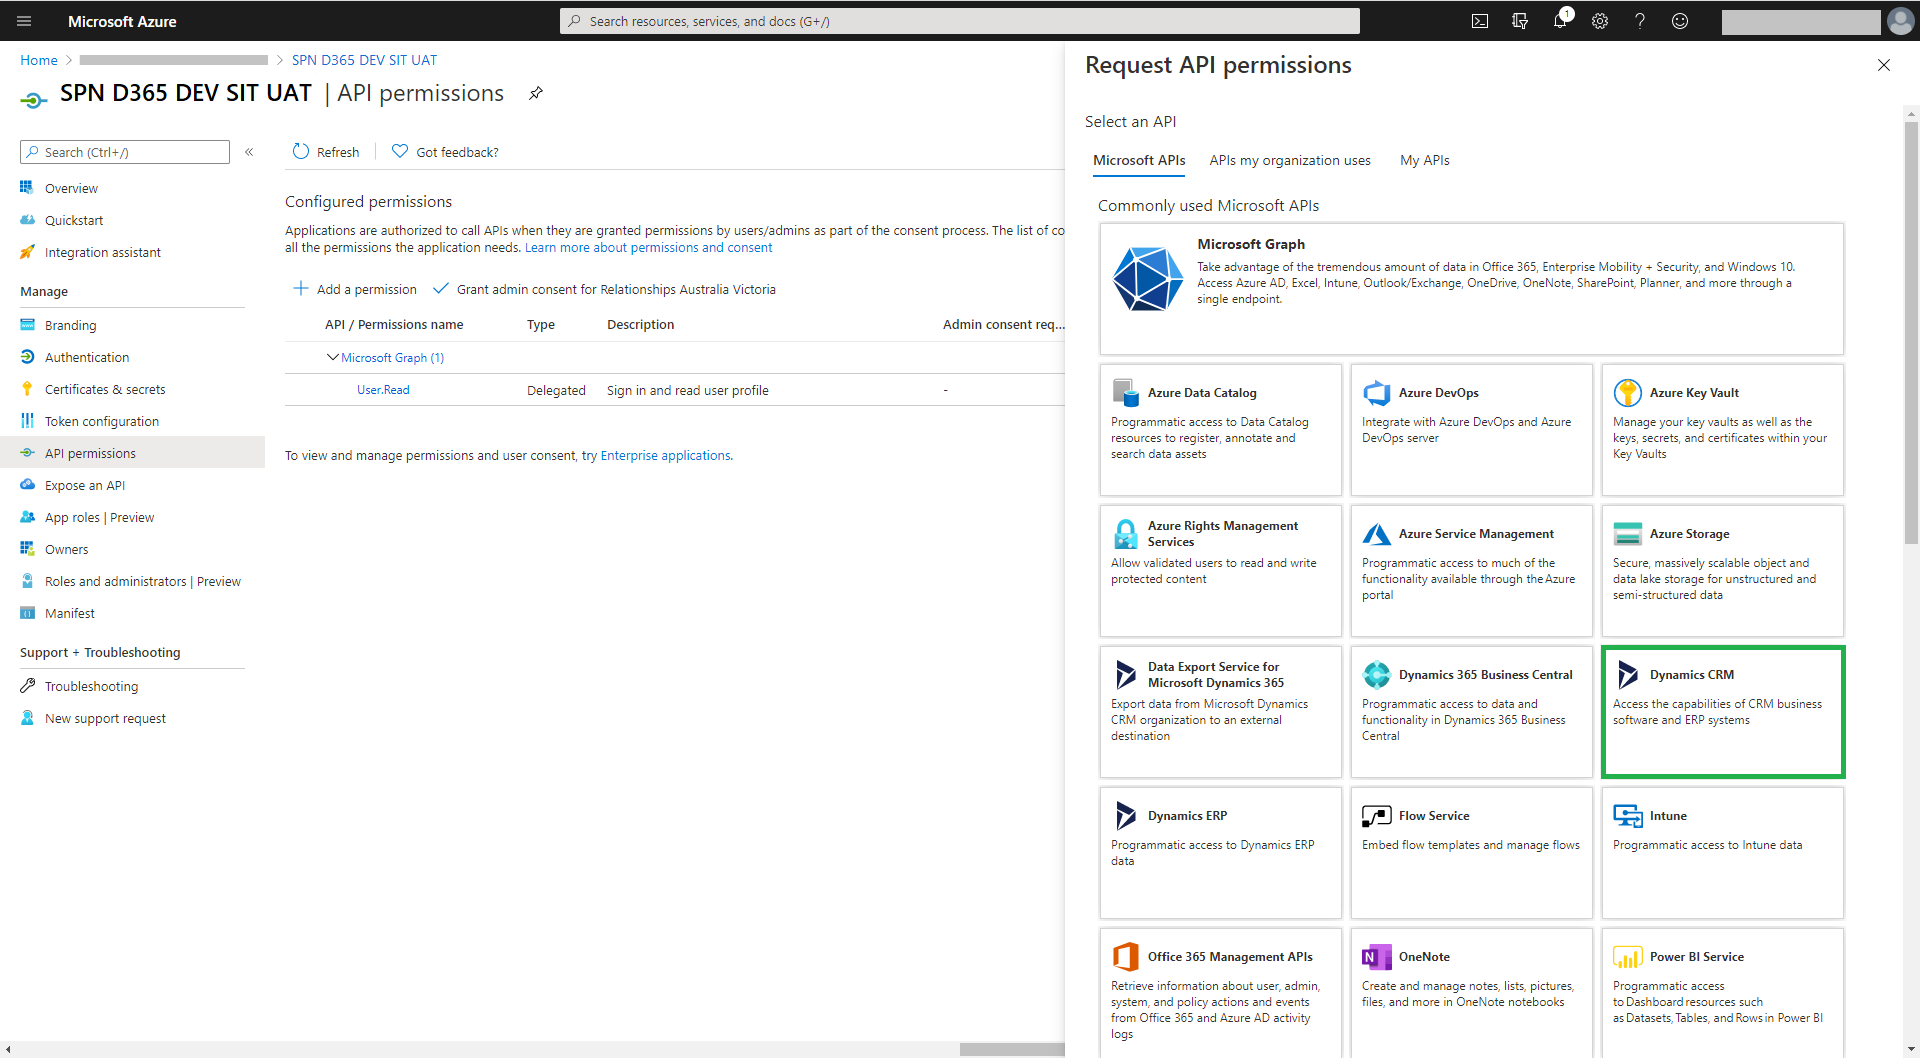This screenshot has width=1920, height=1058.
Task: Click the help question mark icon
Action: (1640, 21)
